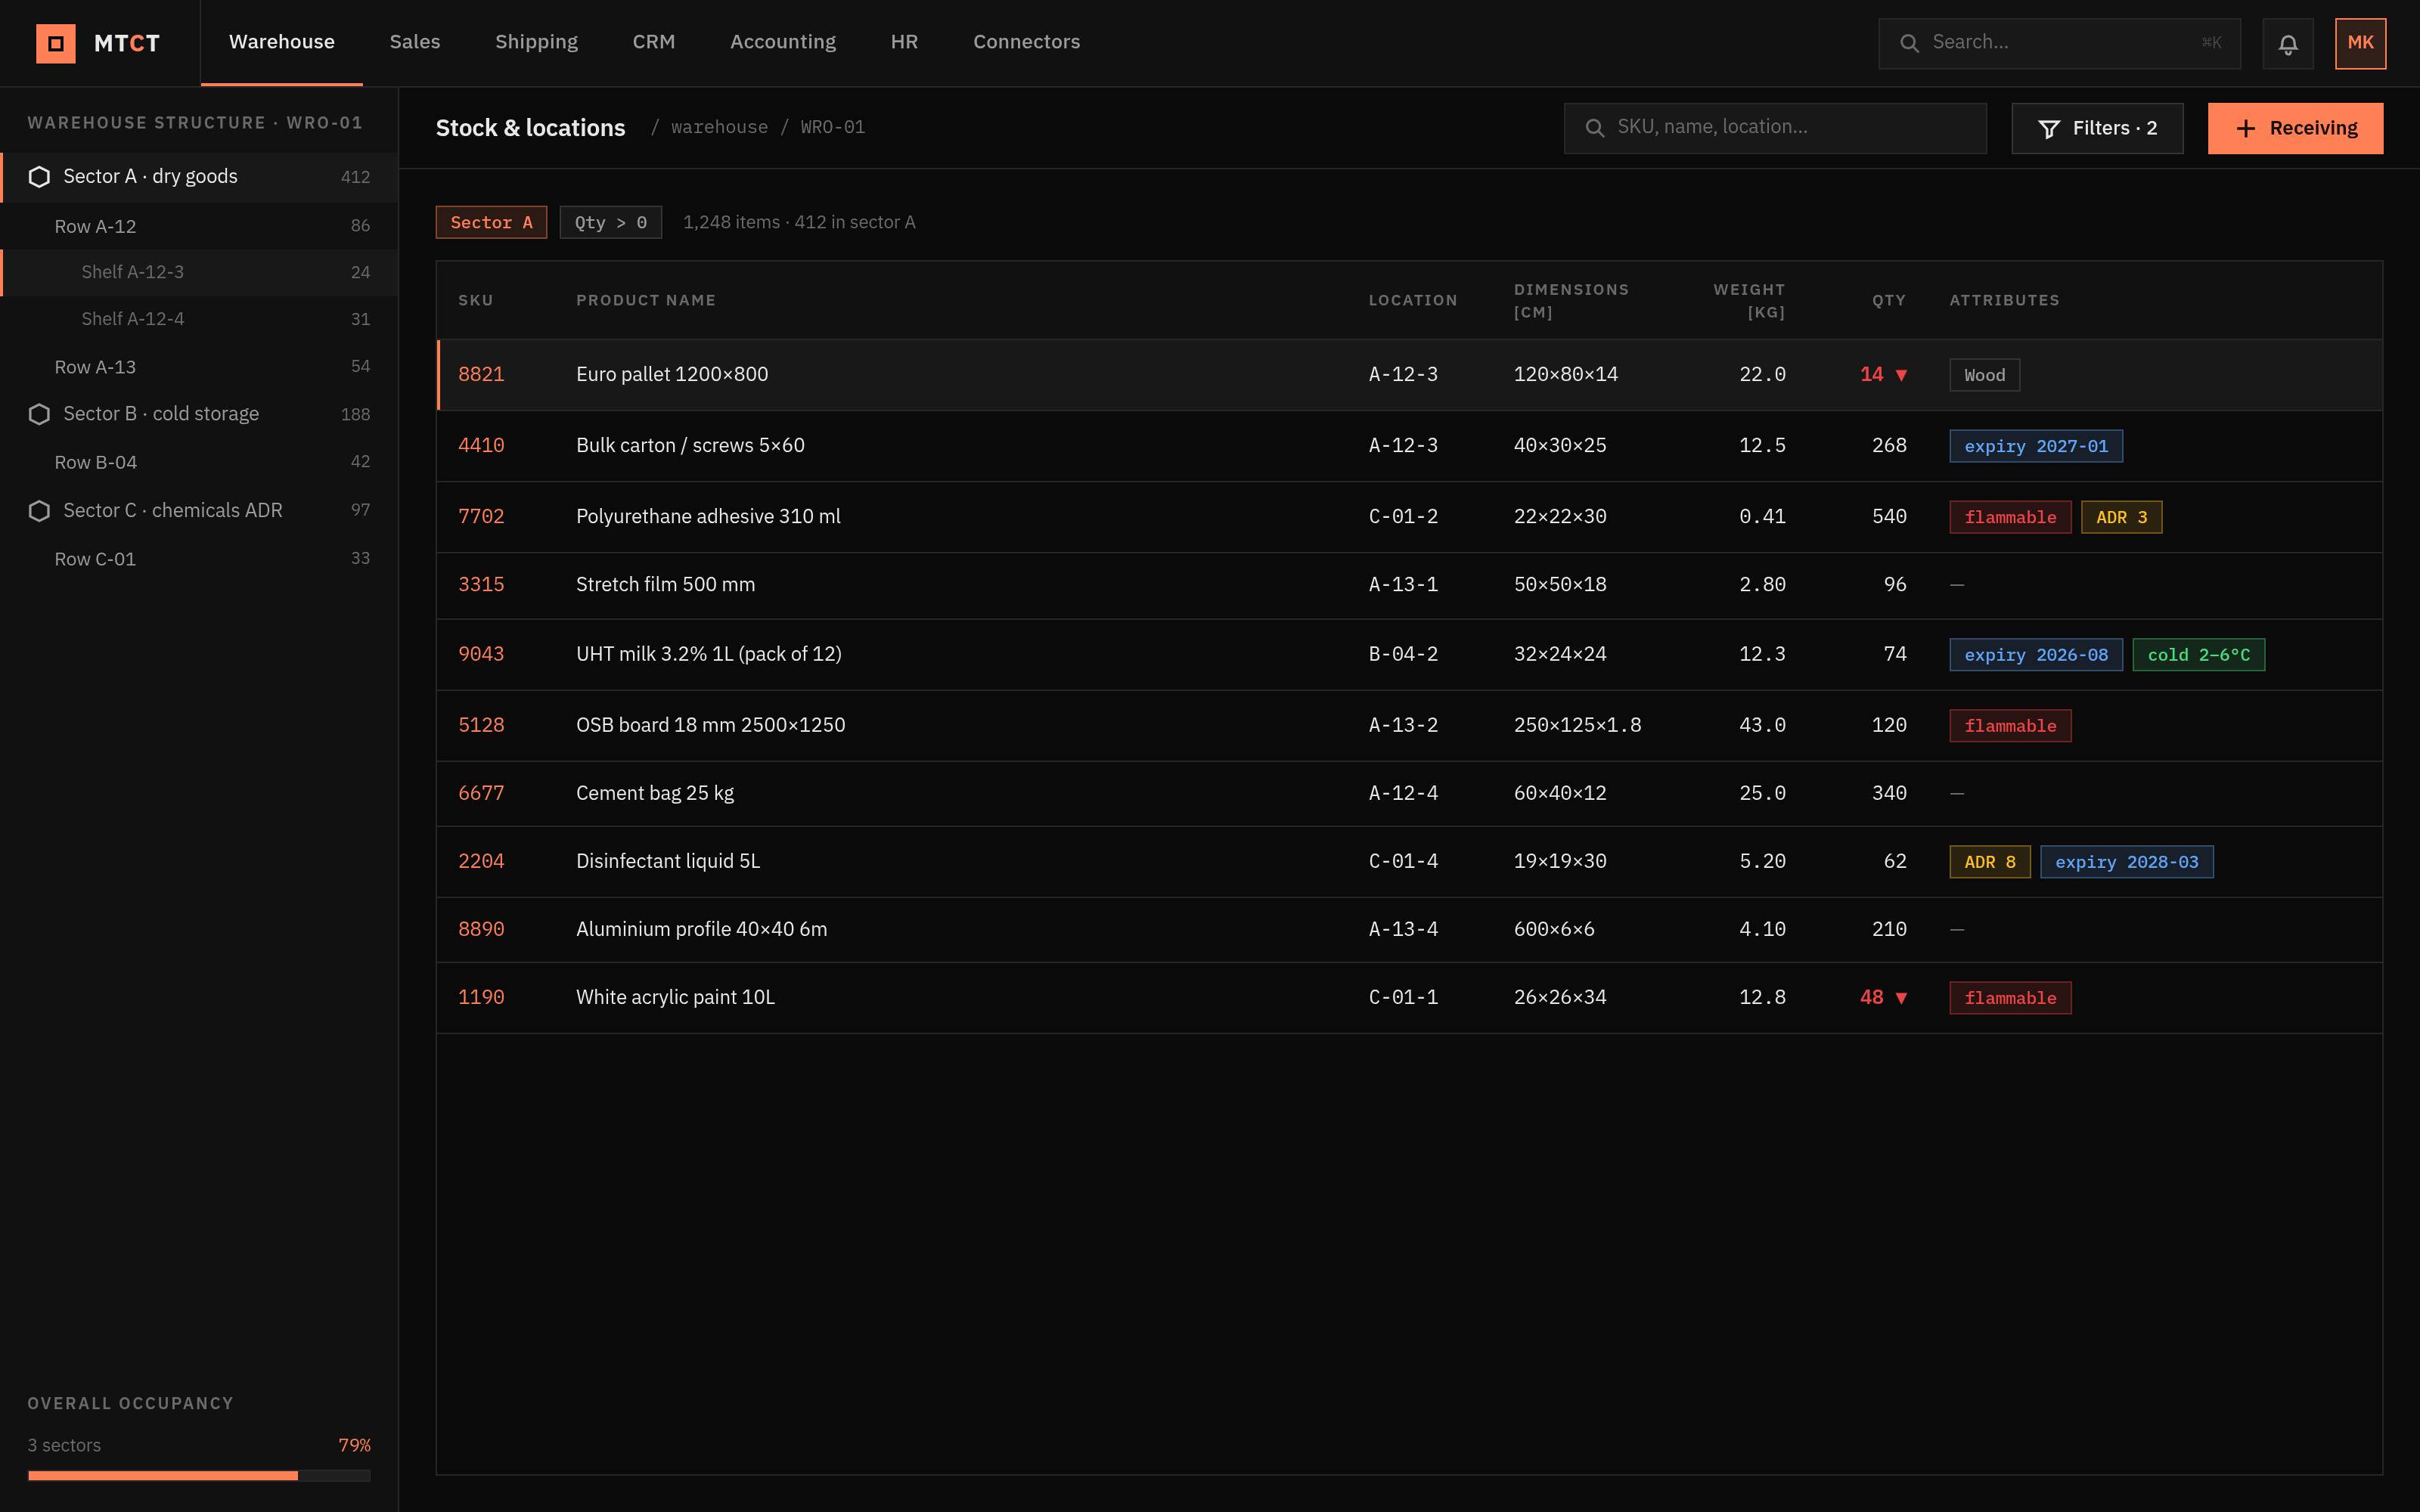Open the MK user avatar menu
Screen dimensions: 2420x1512
click(2360, 43)
